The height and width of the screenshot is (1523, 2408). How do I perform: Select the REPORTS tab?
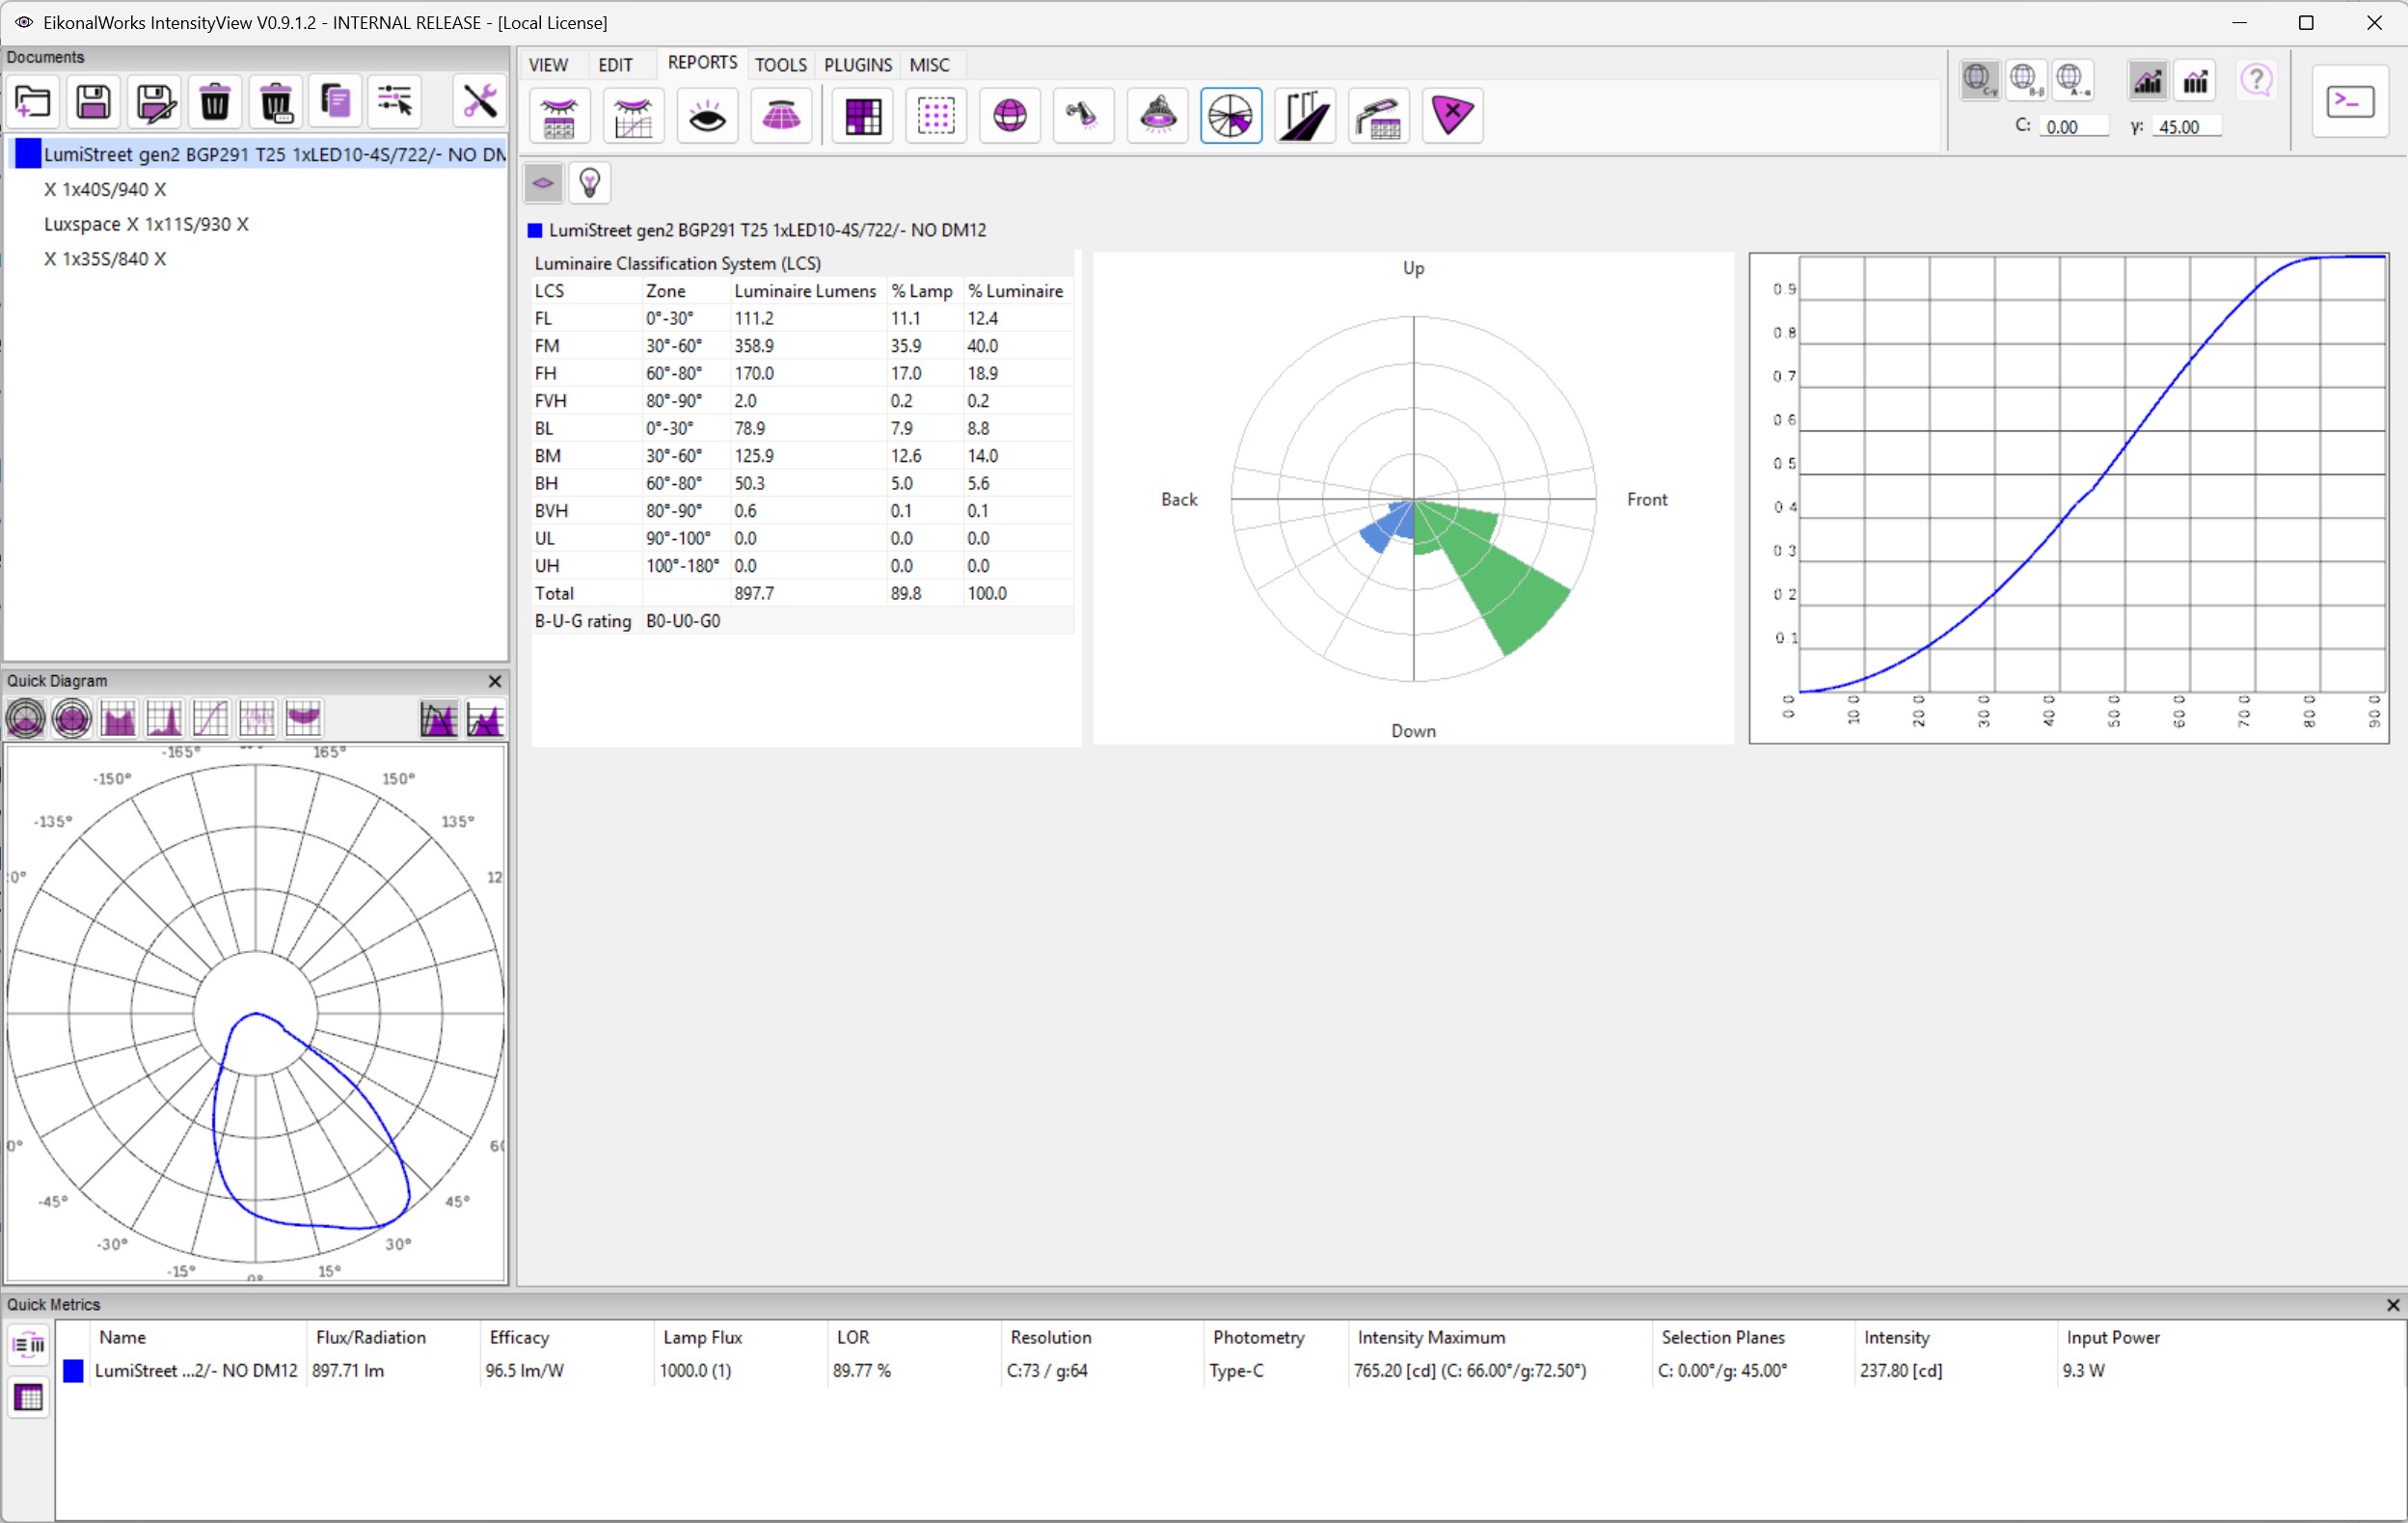(x=703, y=63)
